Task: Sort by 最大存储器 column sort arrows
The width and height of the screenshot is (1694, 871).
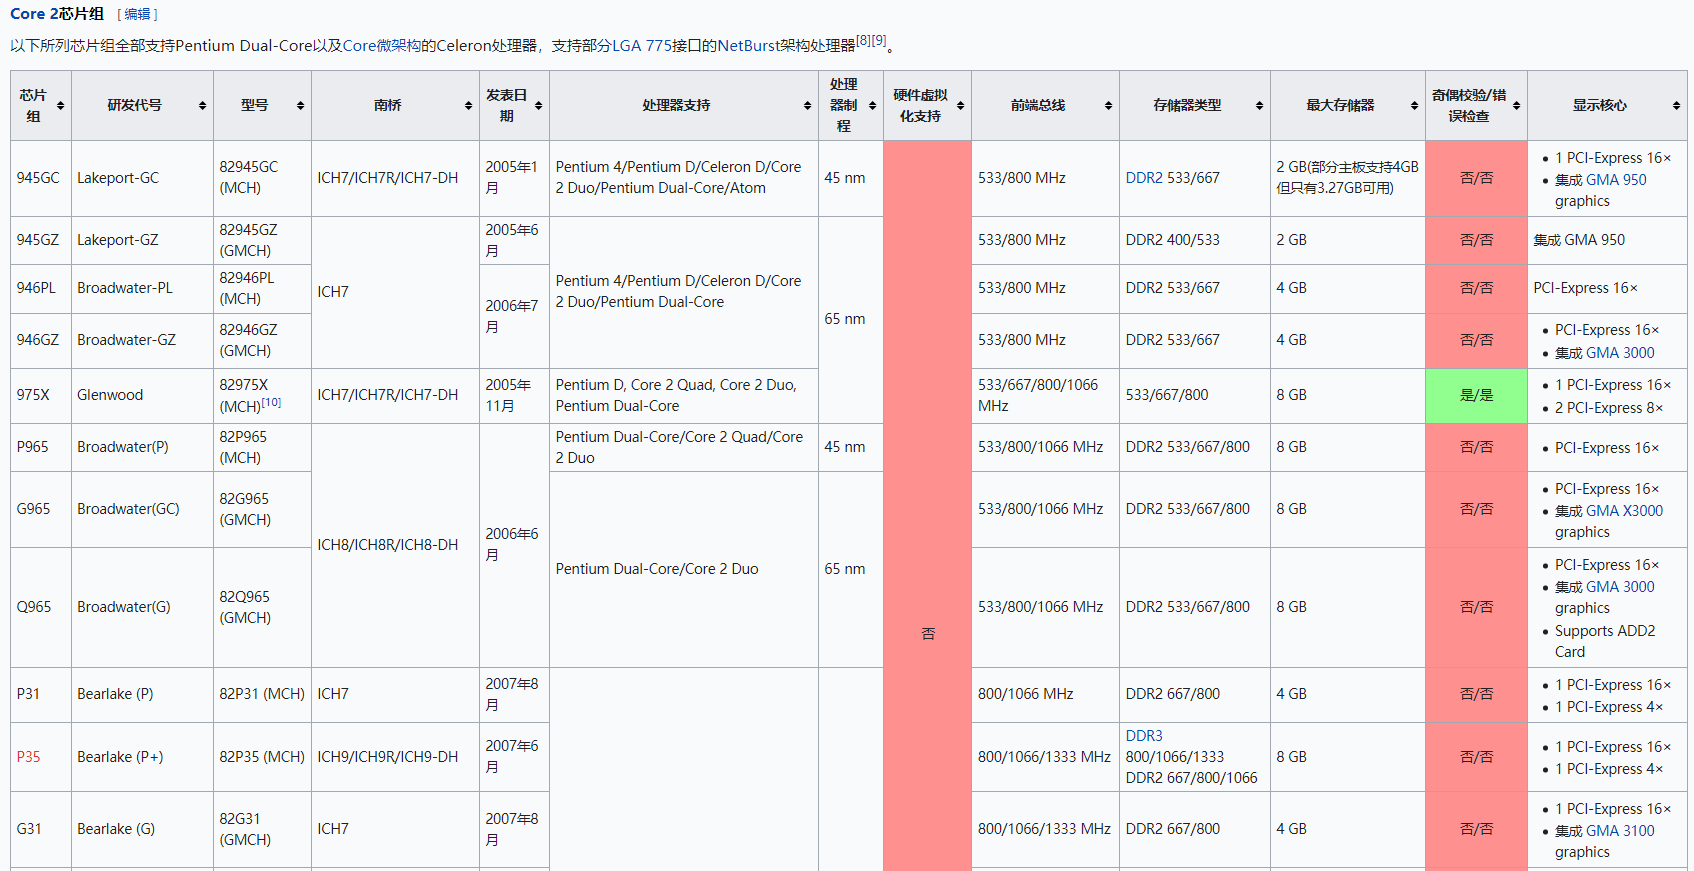Action: (1414, 106)
